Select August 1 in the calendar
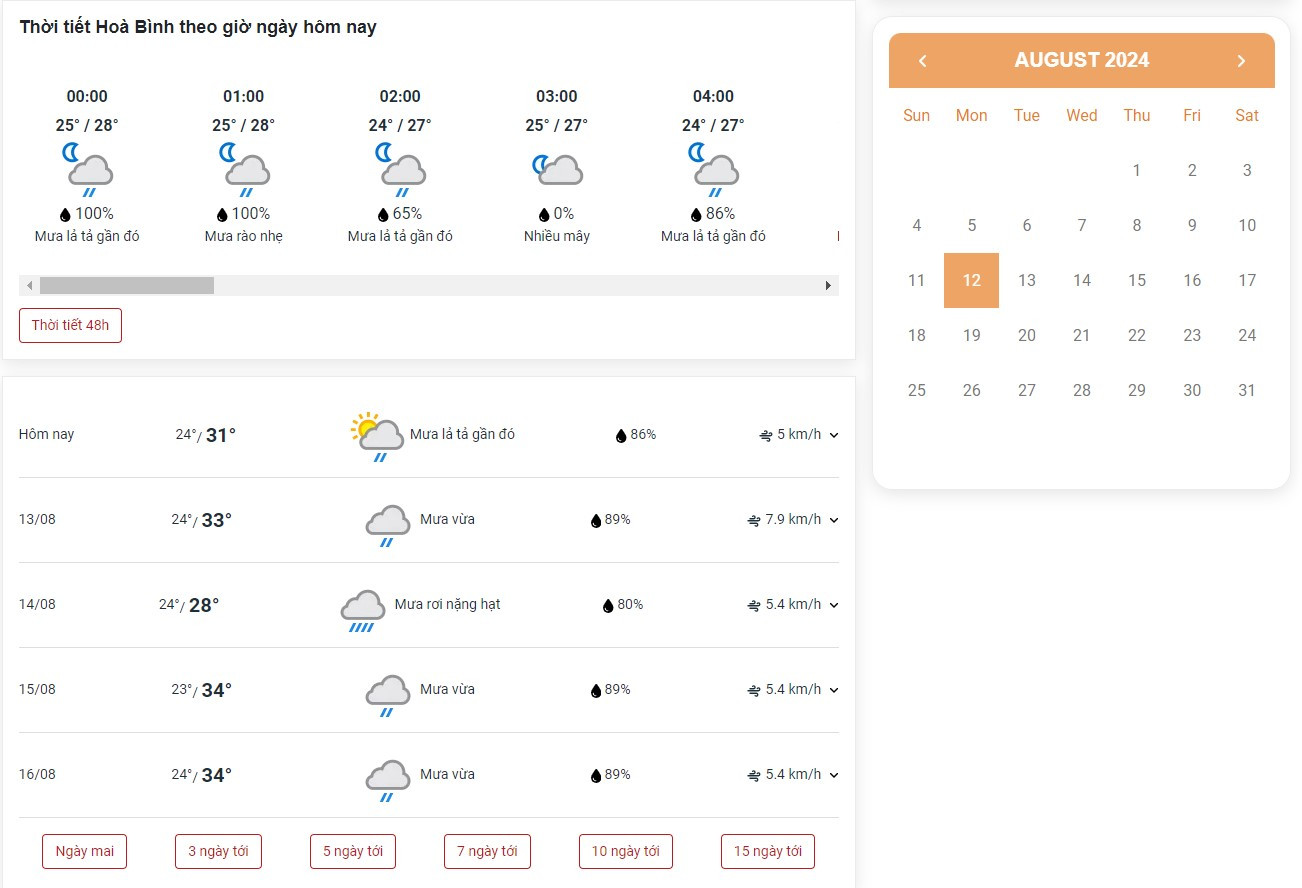Image resolution: width=1302 pixels, height=888 pixels. click(x=1137, y=170)
